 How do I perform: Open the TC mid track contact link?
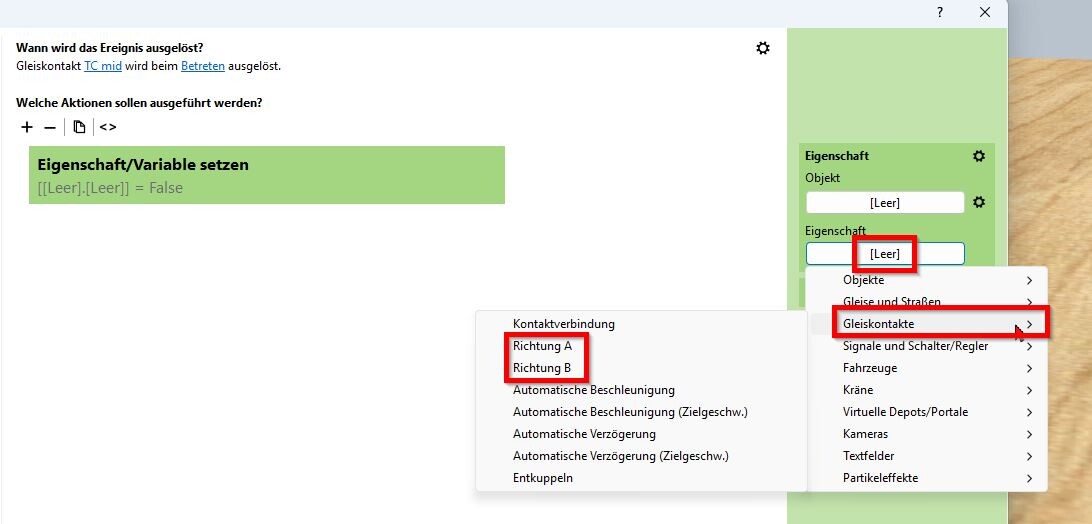point(103,66)
